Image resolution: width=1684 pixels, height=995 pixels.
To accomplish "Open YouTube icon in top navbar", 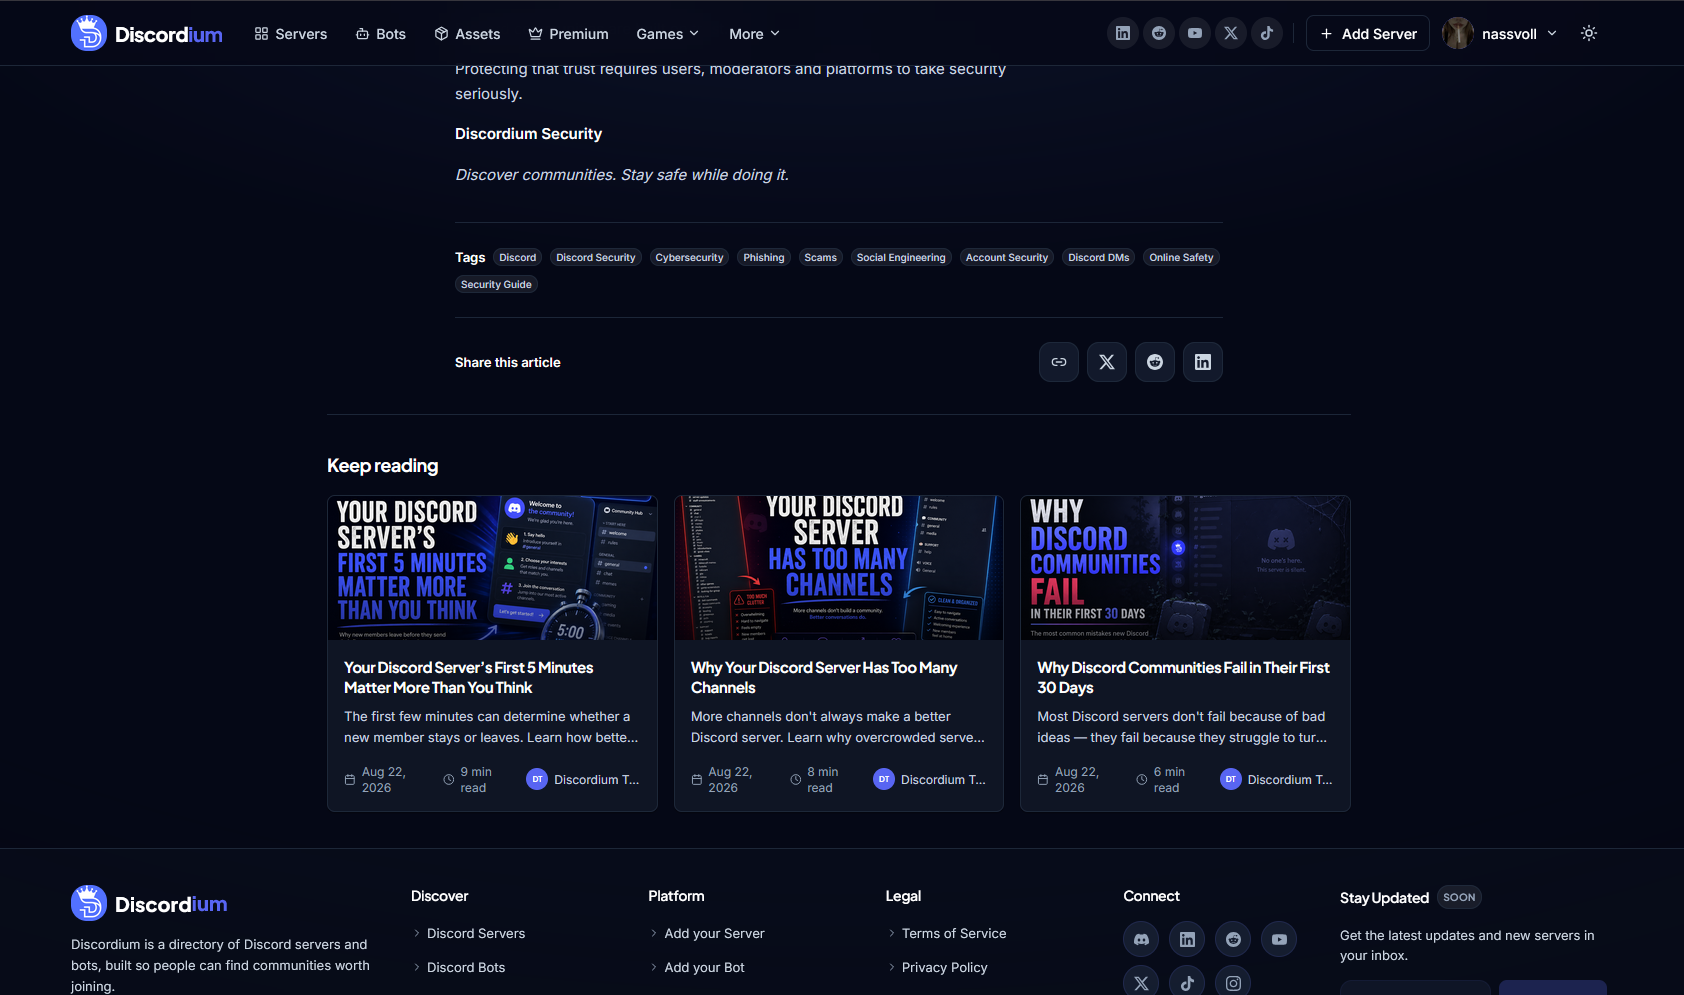I will [1195, 33].
